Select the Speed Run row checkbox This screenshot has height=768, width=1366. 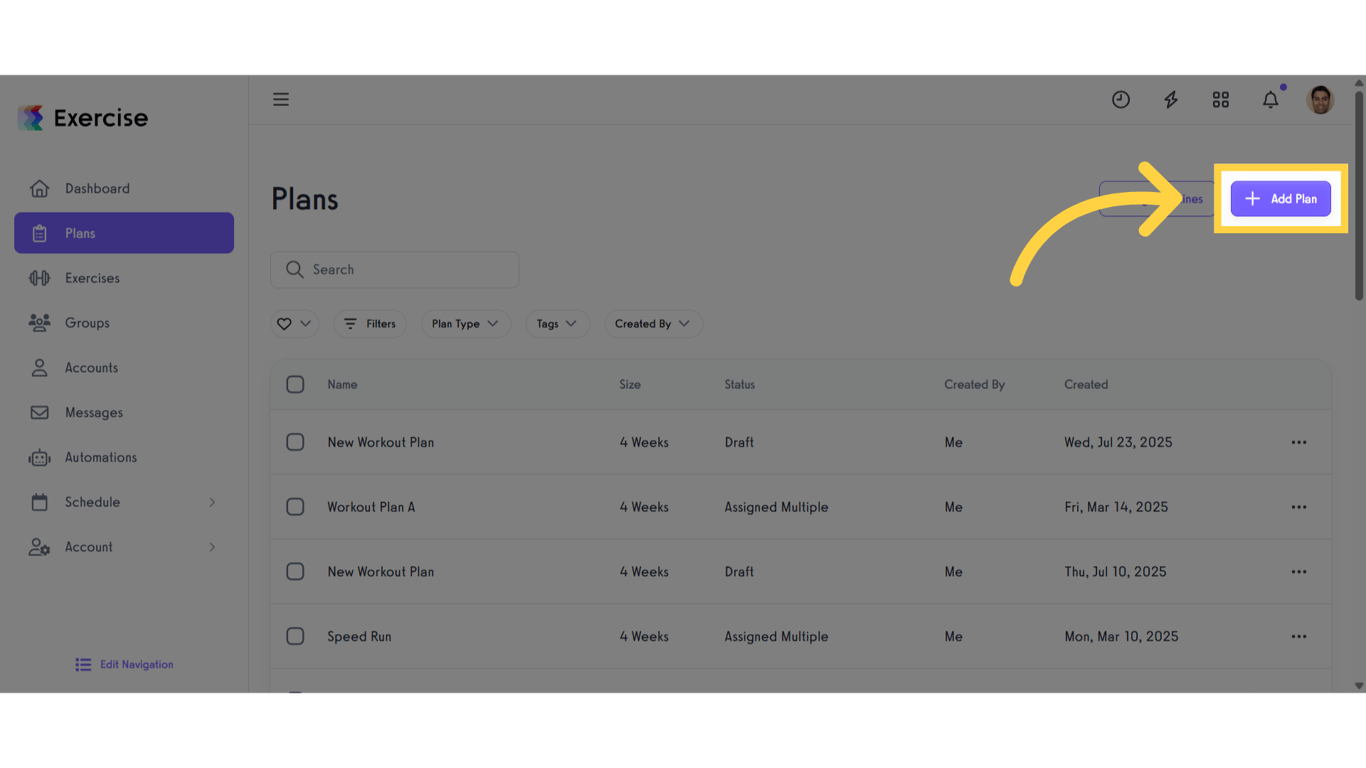295,636
